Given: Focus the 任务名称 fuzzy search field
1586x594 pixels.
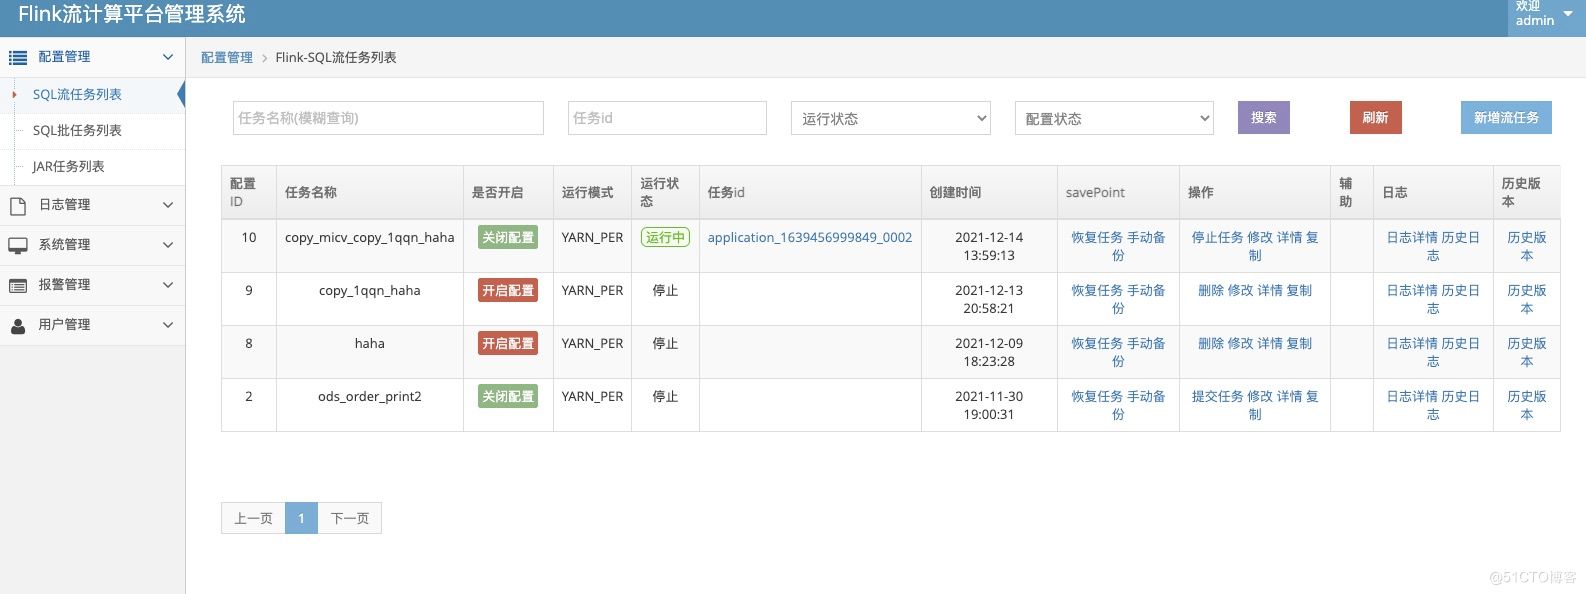Looking at the screenshot, I should pyautogui.click(x=388, y=118).
